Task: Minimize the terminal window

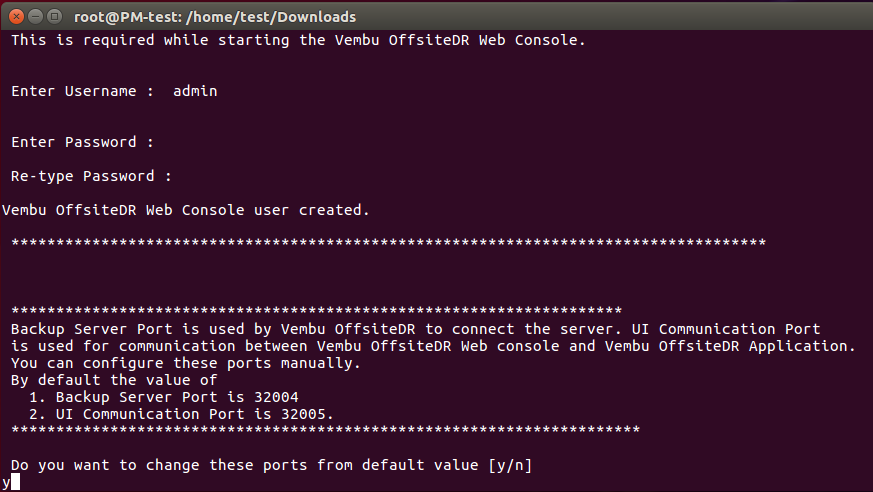Action: click(36, 17)
